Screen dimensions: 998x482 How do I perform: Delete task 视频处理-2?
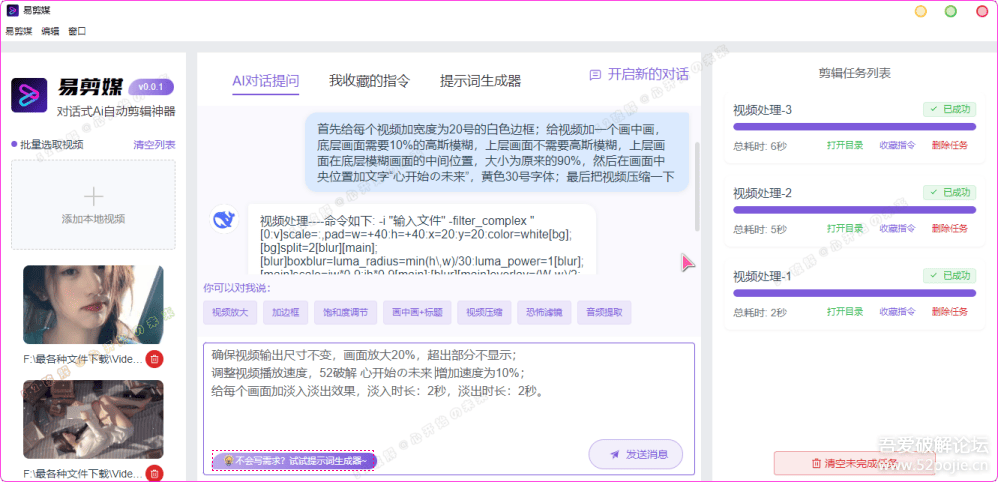pos(950,228)
